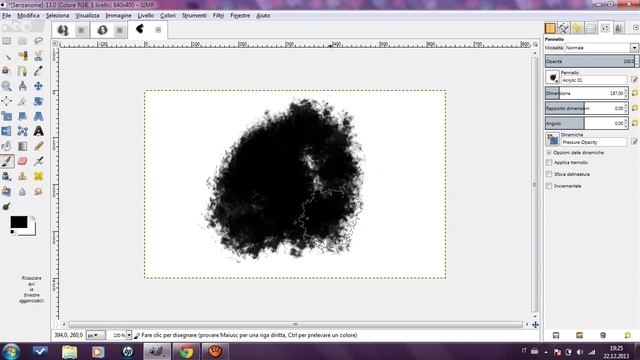
Task: Select the Fuzzy Select wand tool
Action: 7,56
